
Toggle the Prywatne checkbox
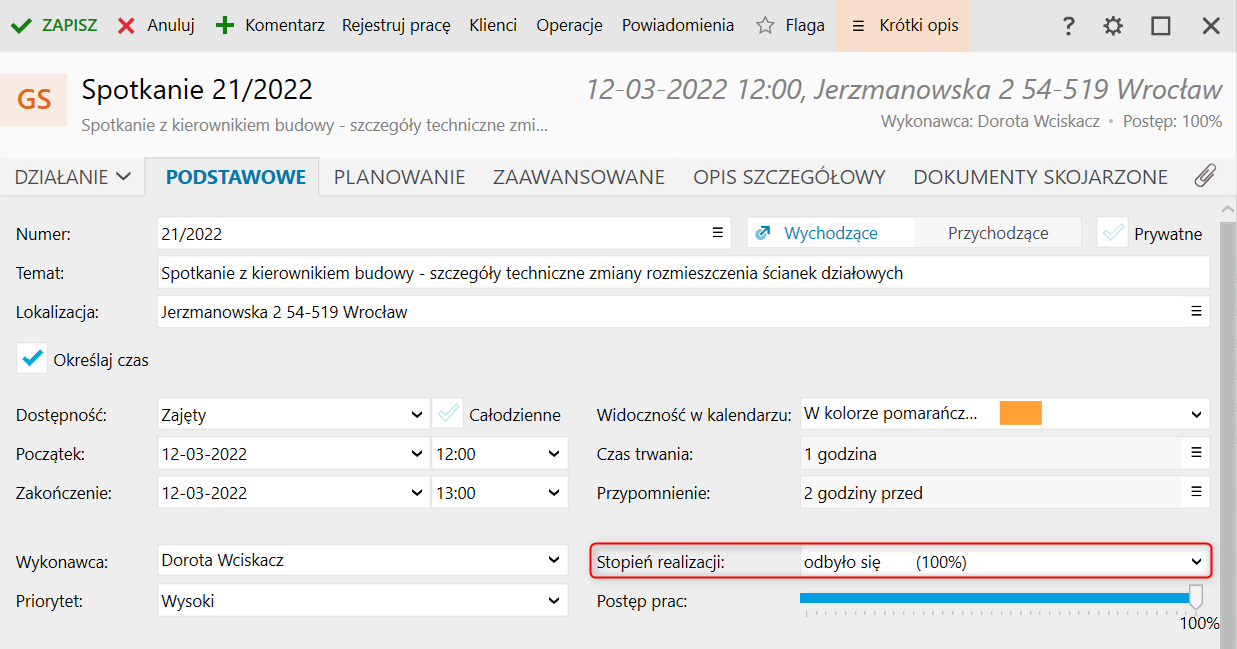pos(1113,233)
